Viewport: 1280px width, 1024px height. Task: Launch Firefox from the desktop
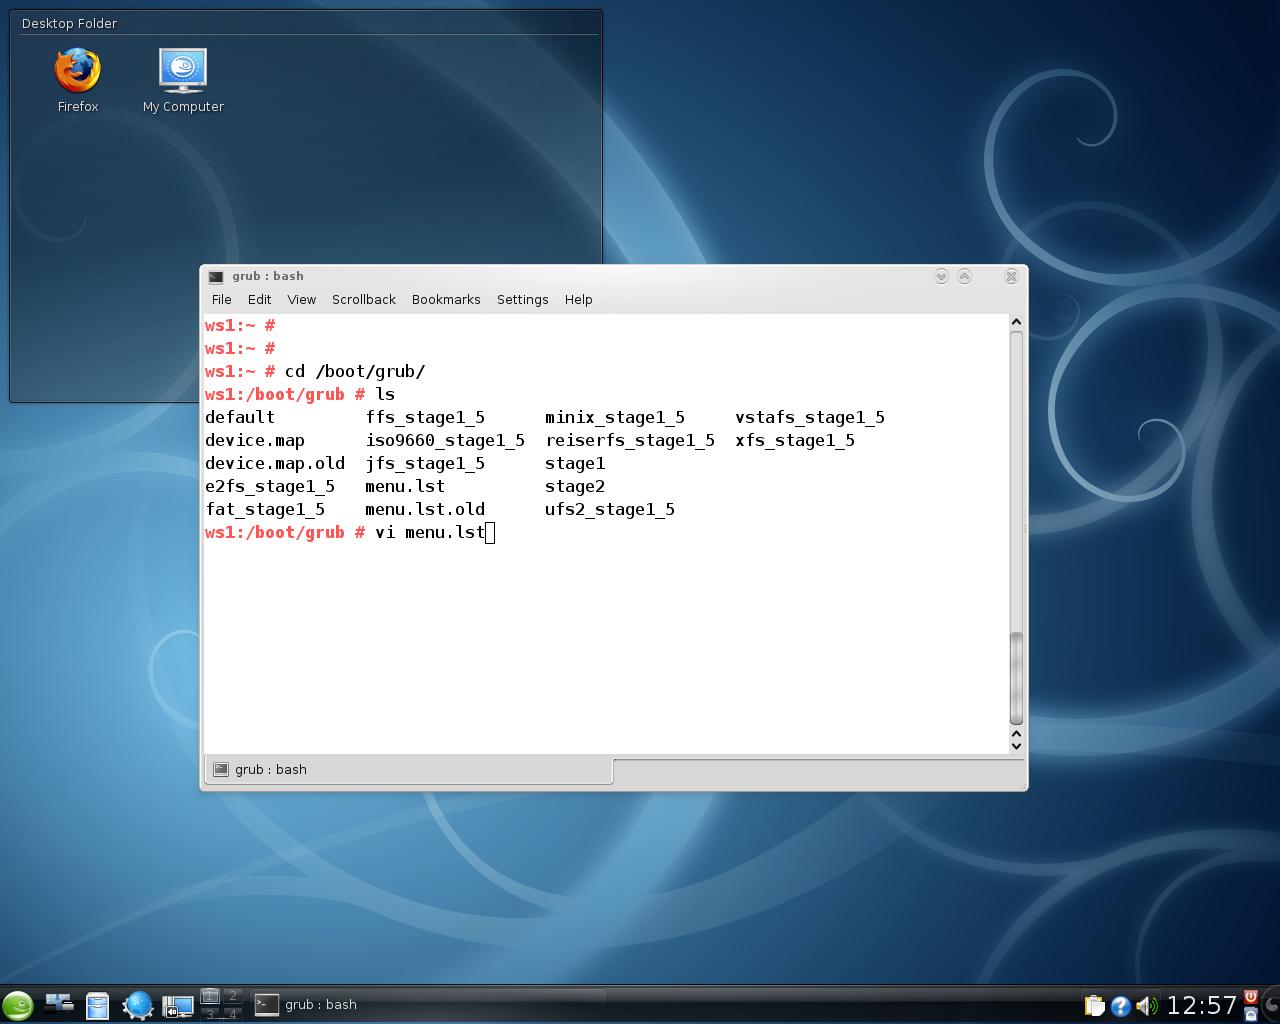(77, 70)
